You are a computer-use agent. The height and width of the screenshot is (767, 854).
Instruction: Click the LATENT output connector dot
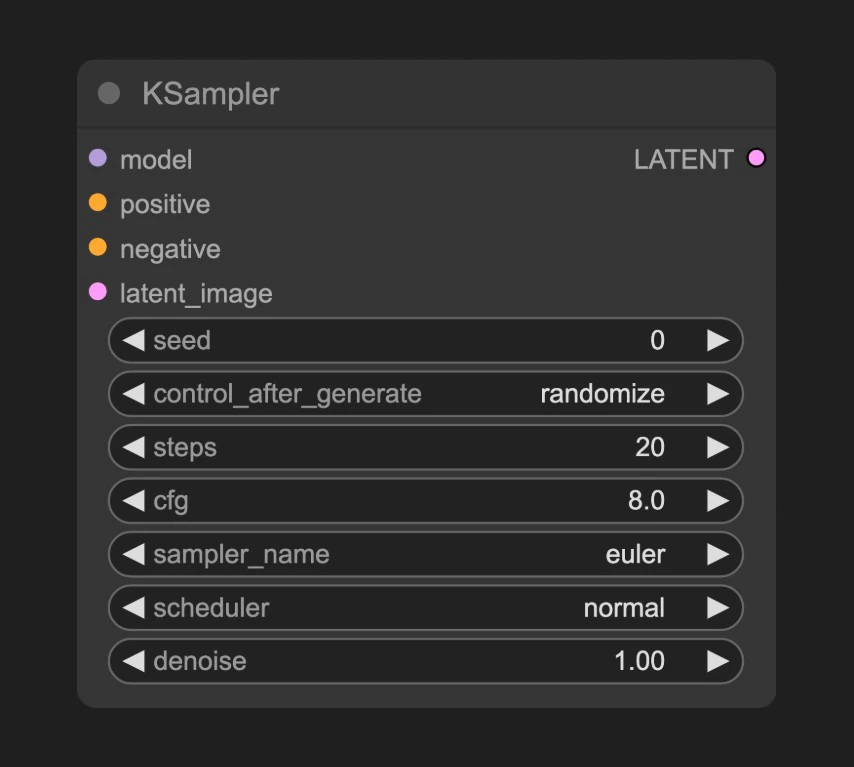tap(756, 158)
